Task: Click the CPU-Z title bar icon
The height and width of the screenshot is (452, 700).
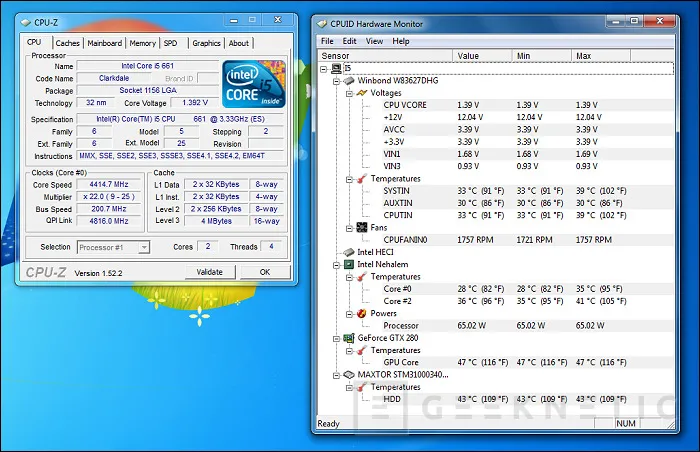Action: pos(26,22)
